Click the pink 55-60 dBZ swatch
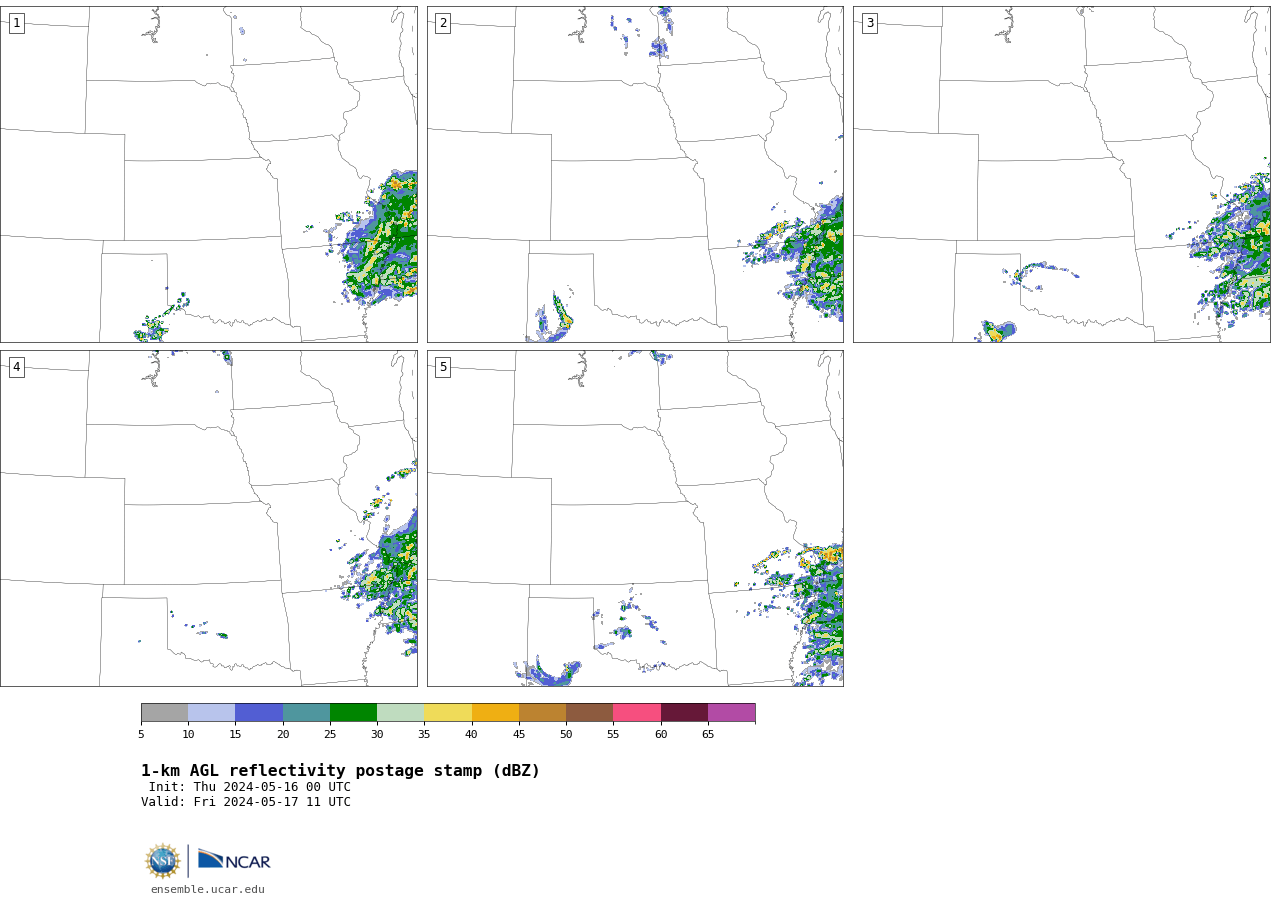This screenshot has width=1280, height=901. point(637,712)
